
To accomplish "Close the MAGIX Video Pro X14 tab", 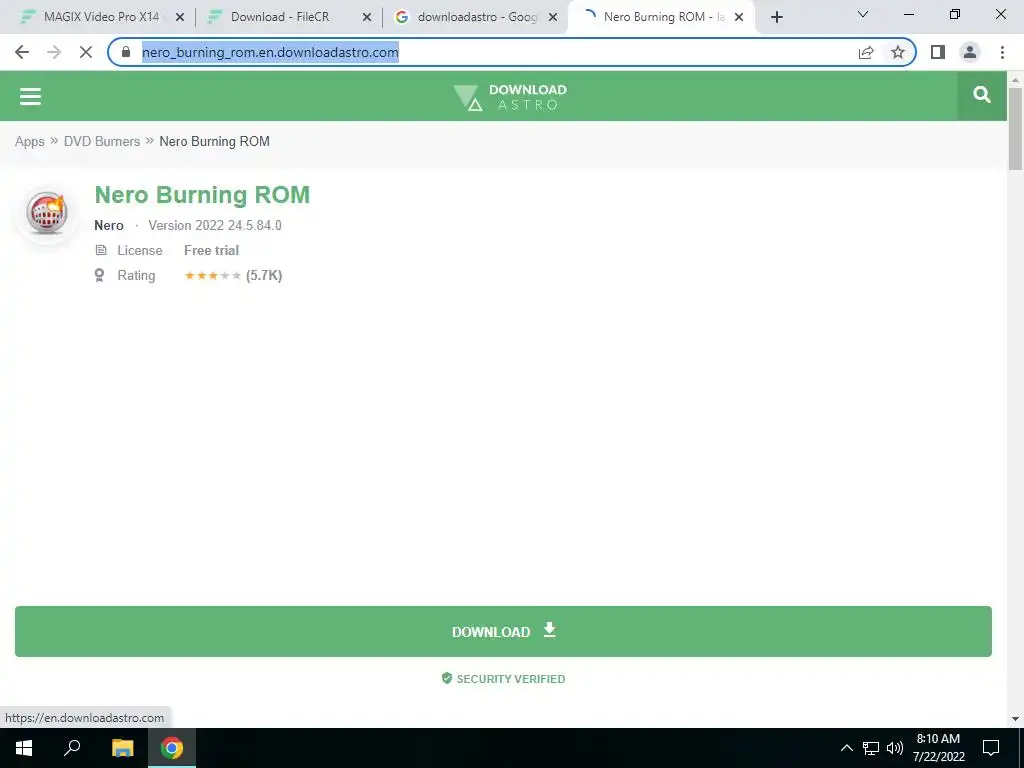I will [x=180, y=18].
